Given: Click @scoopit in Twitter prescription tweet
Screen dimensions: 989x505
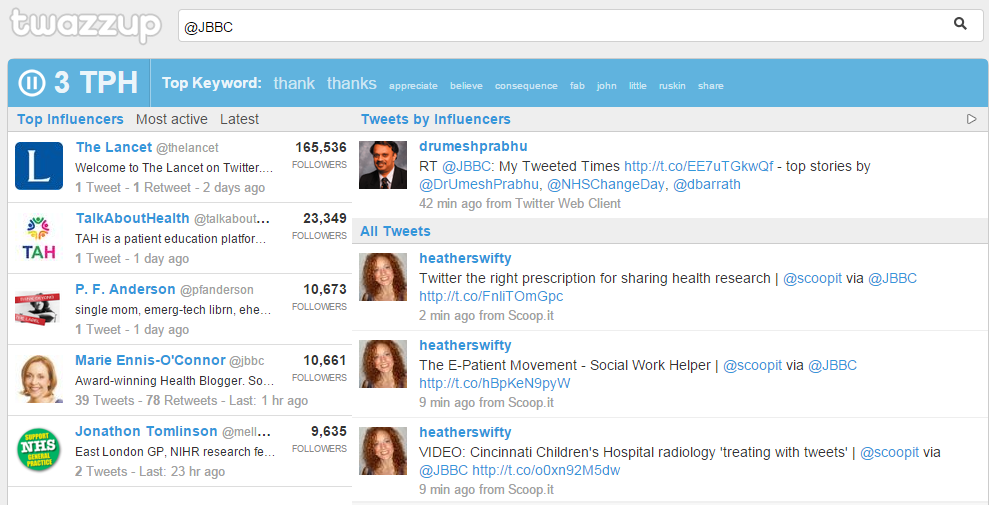Looking at the screenshot, I should 812,278.
